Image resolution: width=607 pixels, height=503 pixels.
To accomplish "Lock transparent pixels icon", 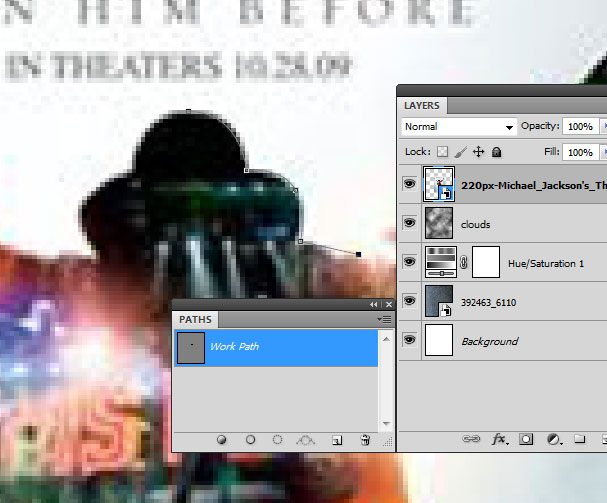I will (442, 152).
